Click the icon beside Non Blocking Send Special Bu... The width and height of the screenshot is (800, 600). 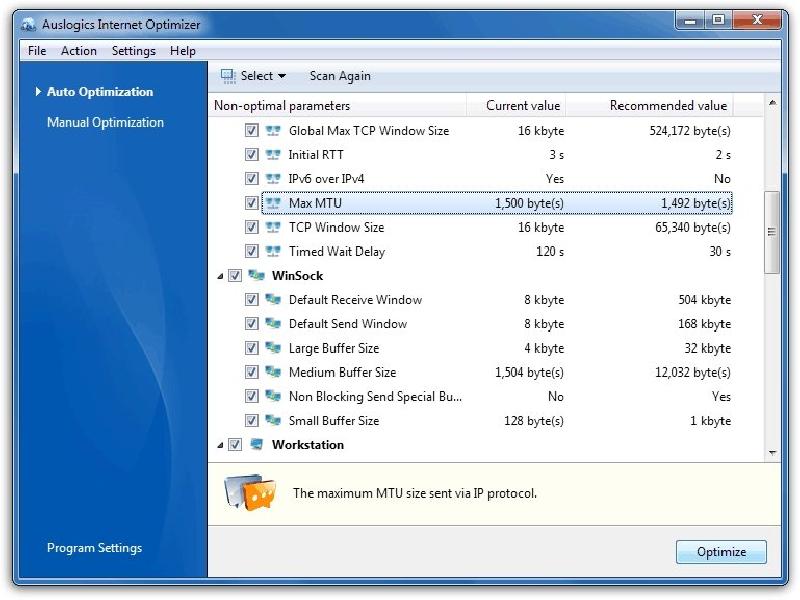click(x=273, y=396)
